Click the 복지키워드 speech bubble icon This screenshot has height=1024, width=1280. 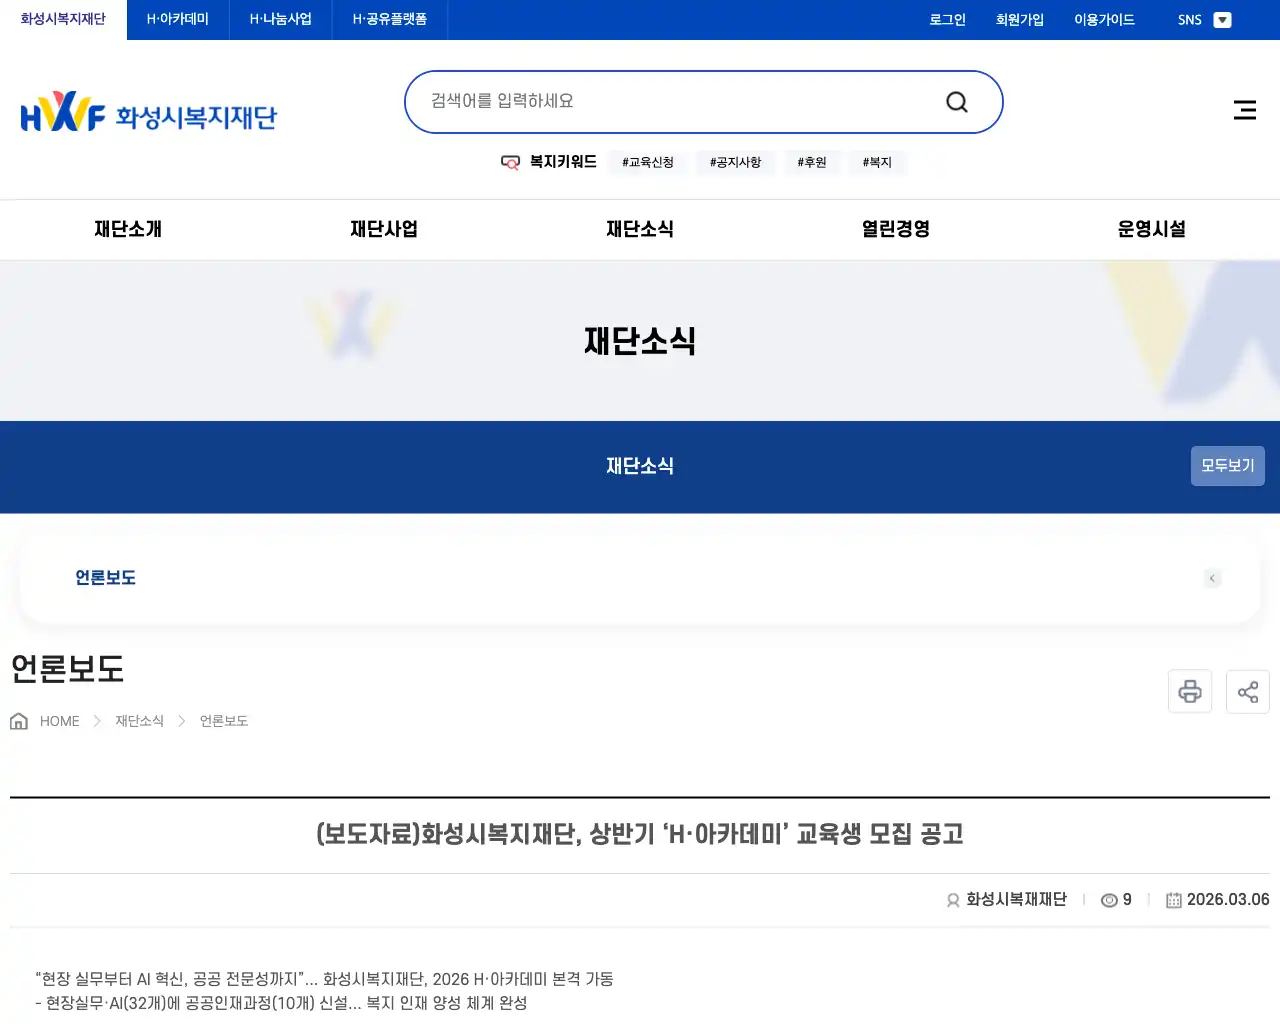(510, 162)
